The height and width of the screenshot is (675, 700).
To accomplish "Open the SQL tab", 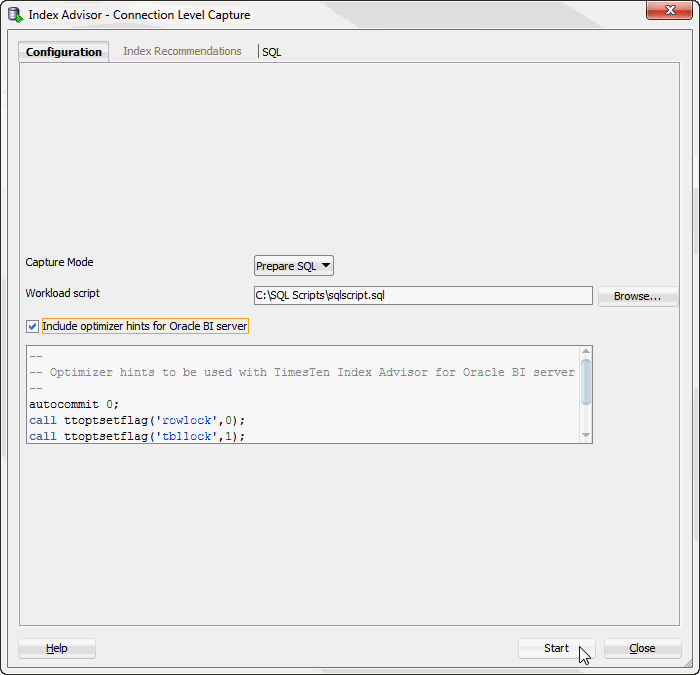I will pyautogui.click(x=271, y=52).
